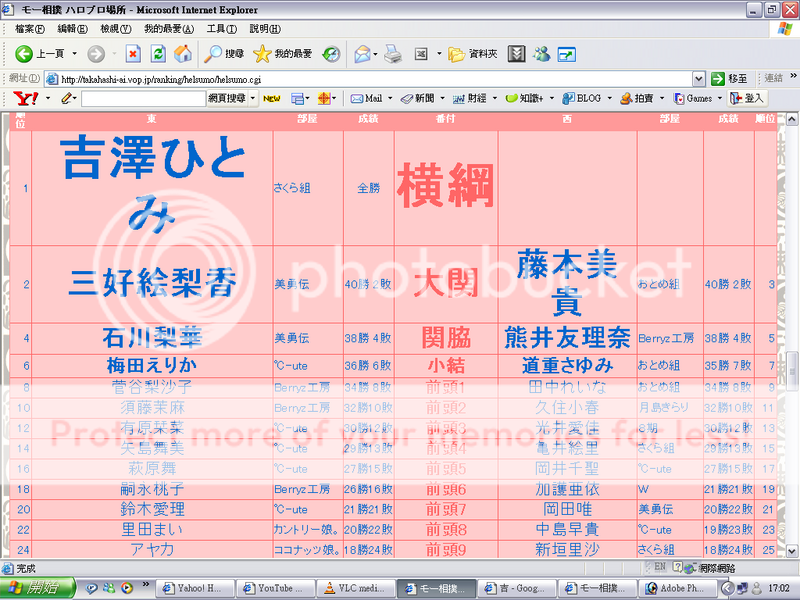Image resolution: width=800 pixels, height=600 pixels.
Task: Click the Print icon in the toolbar
Action: coord(393,53)
